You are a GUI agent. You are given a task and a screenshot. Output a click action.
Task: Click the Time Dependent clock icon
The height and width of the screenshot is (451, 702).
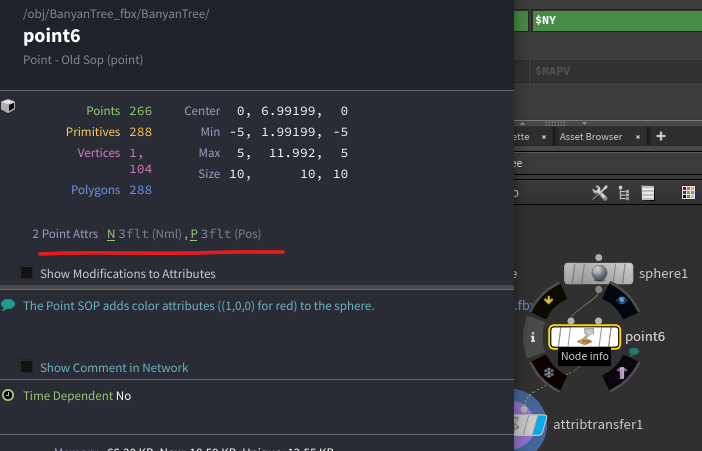8,395
